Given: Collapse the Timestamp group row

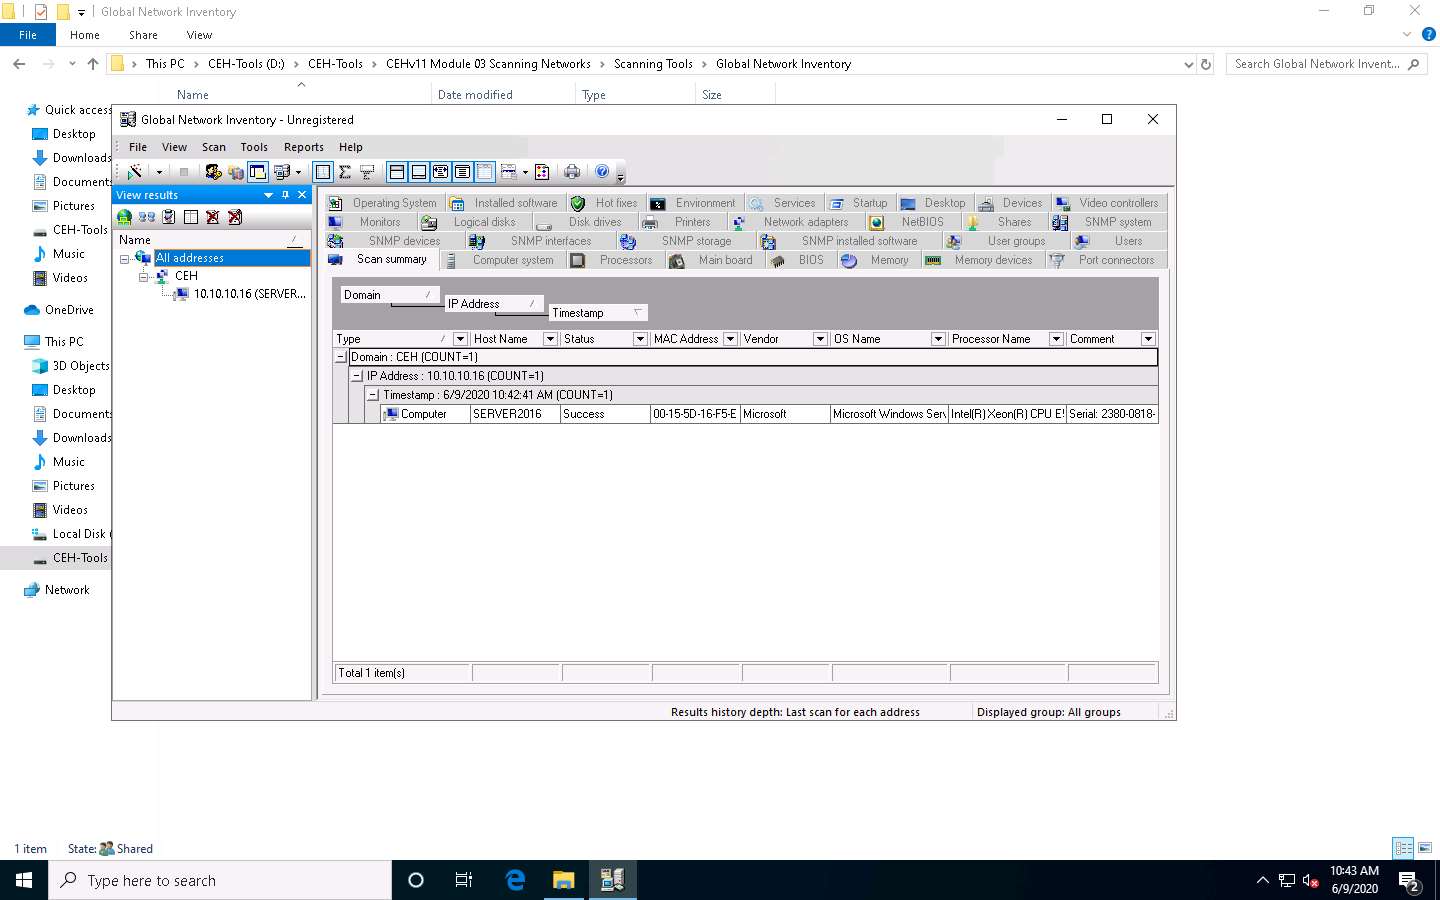Looking at the screenshot, I should (x=373, y=395).
